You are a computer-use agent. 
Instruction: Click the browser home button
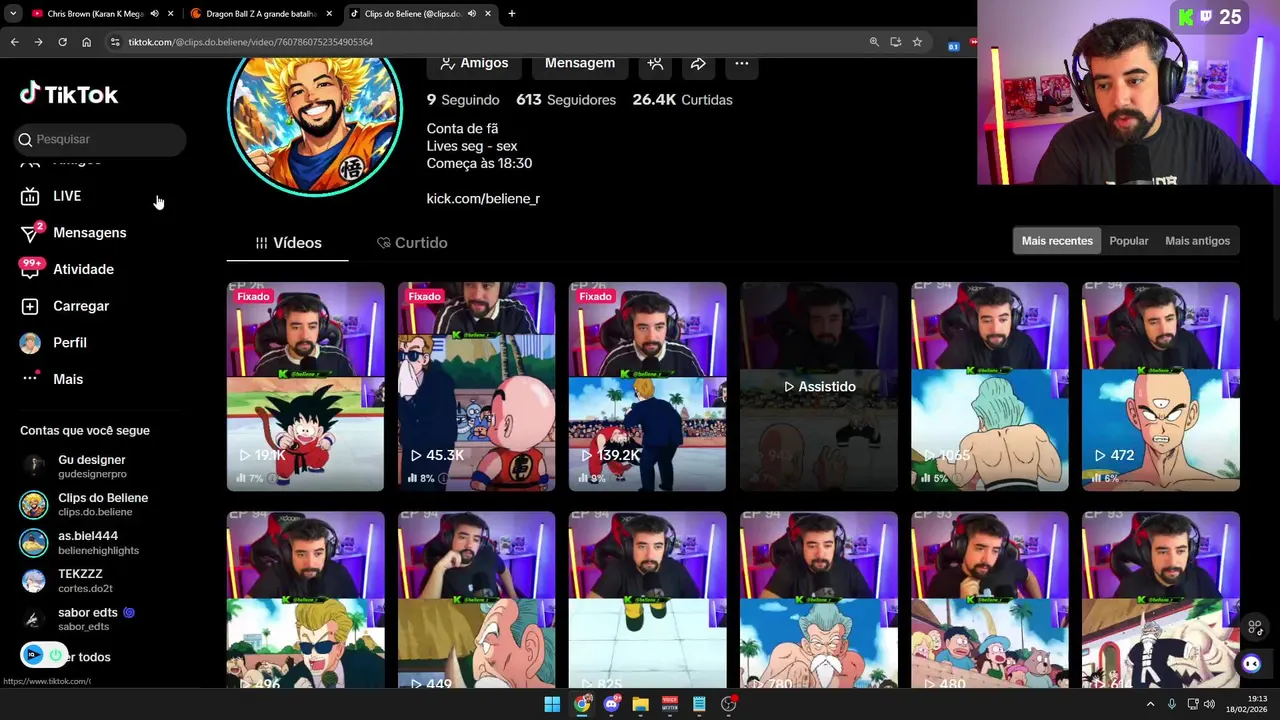click(x=87, y=42)
